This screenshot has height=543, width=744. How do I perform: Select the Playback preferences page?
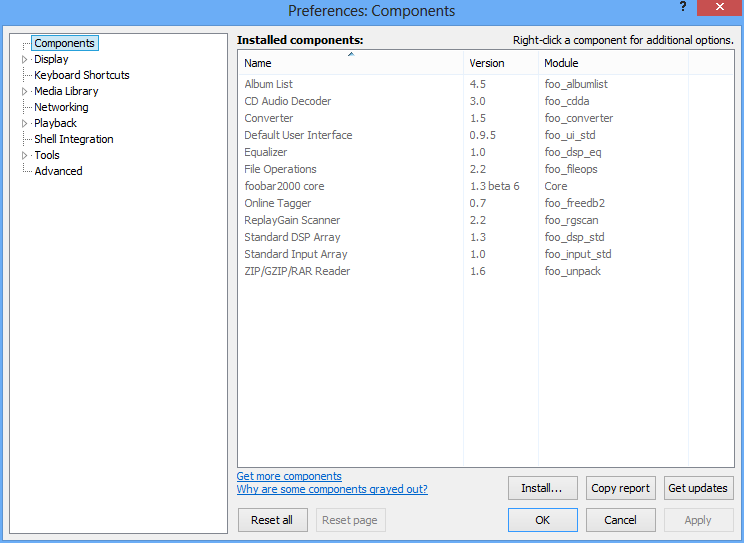click(x=55, y=123)
